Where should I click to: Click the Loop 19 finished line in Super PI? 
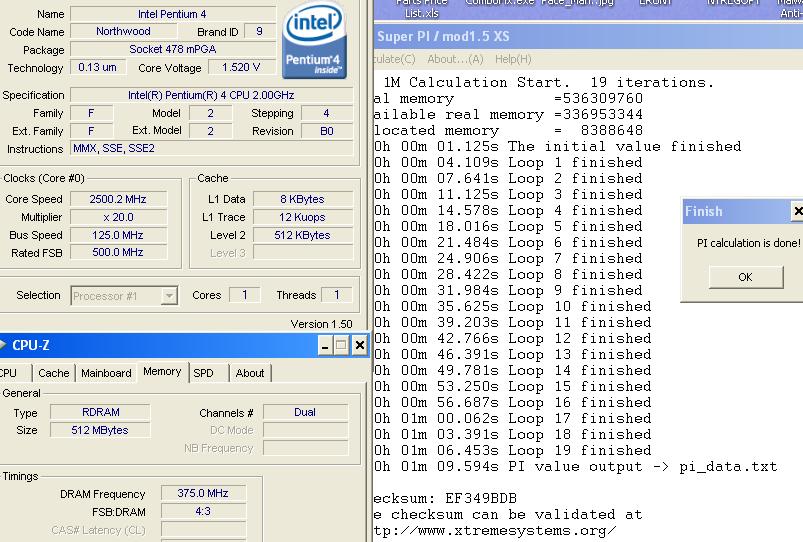point(513,451)
